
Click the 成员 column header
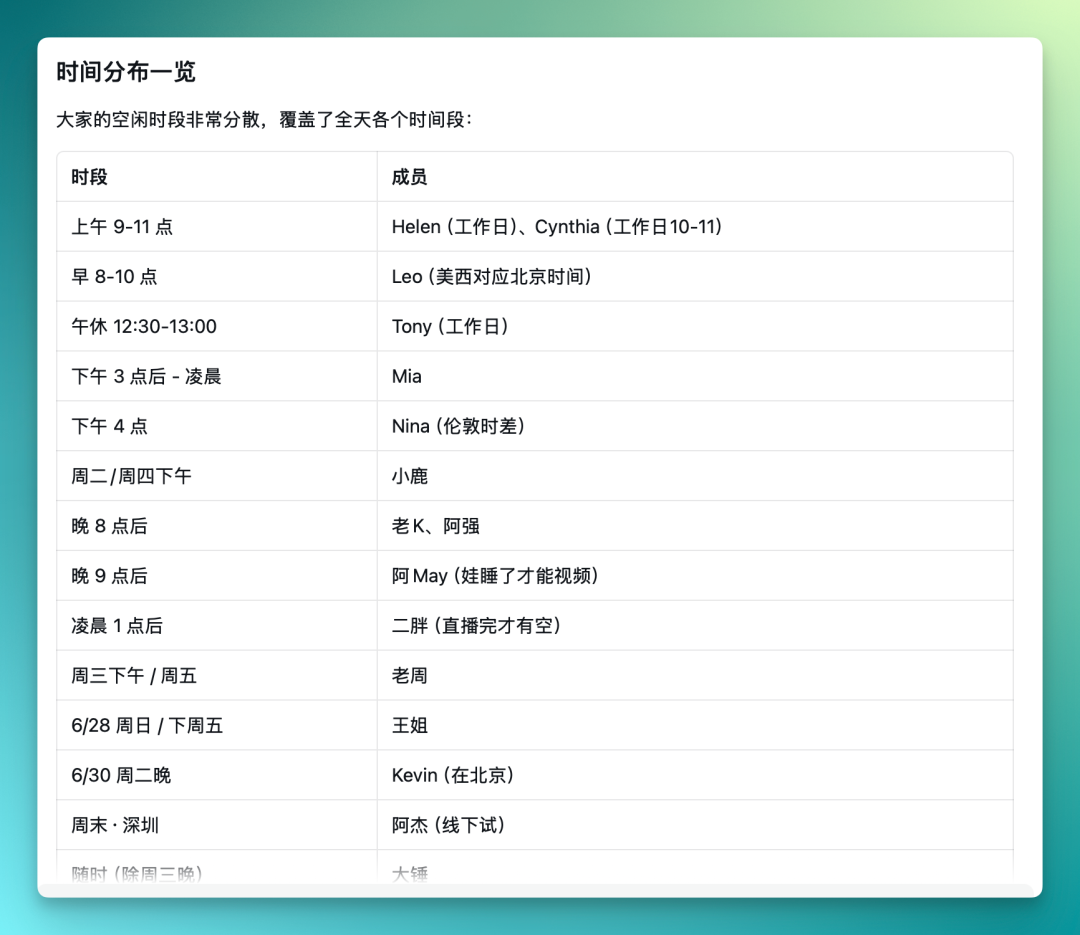coord(695,177)
